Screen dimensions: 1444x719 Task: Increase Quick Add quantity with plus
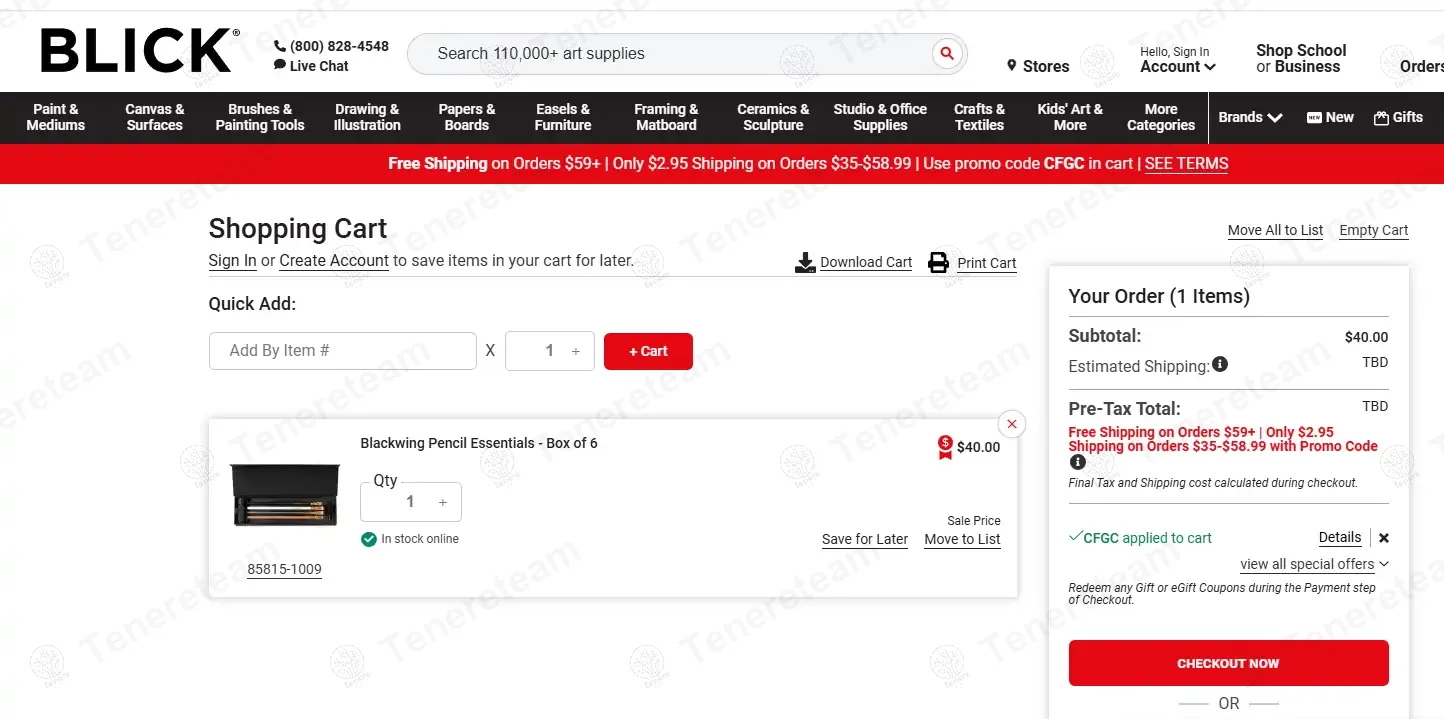point(576,351)
